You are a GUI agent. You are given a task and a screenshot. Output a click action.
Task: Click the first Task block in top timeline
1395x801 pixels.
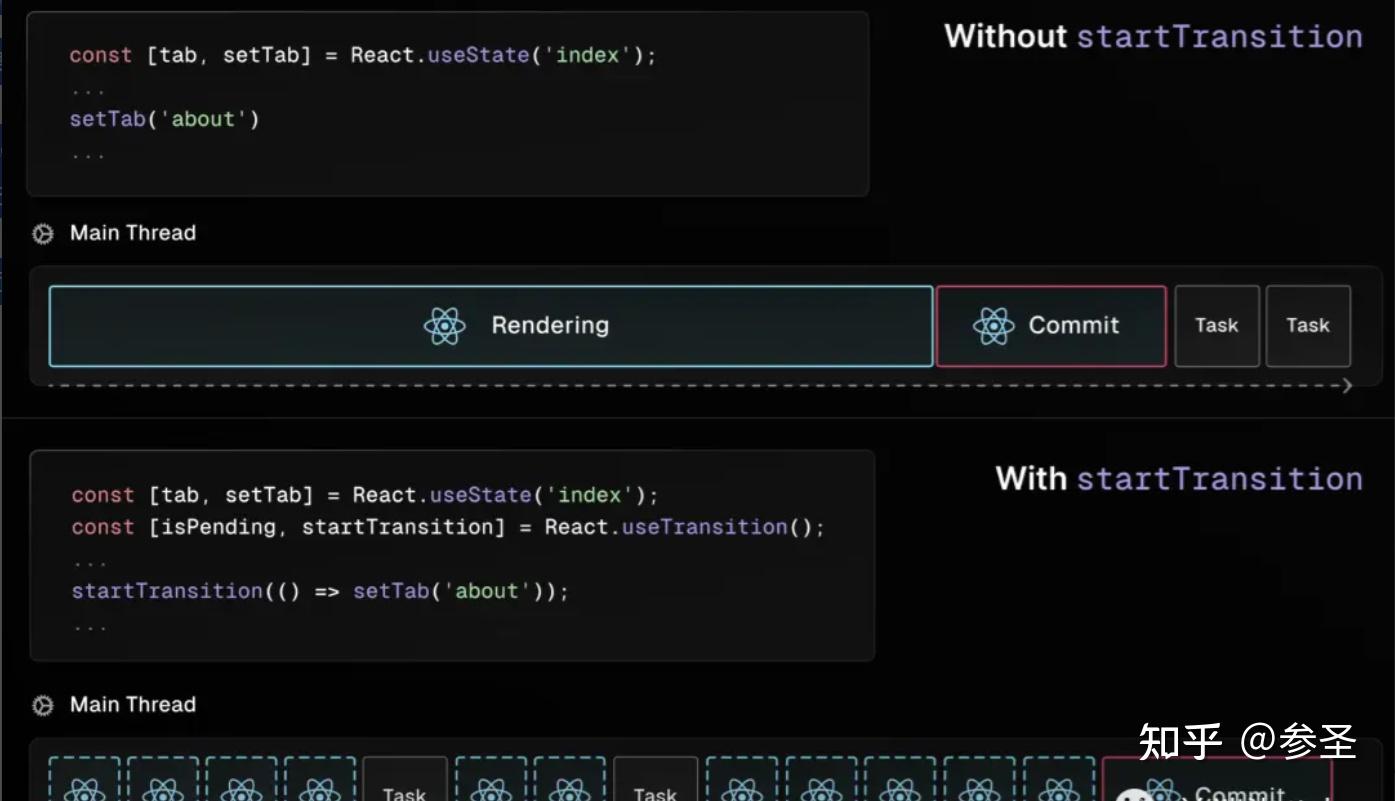click(x=1216, y=325)
